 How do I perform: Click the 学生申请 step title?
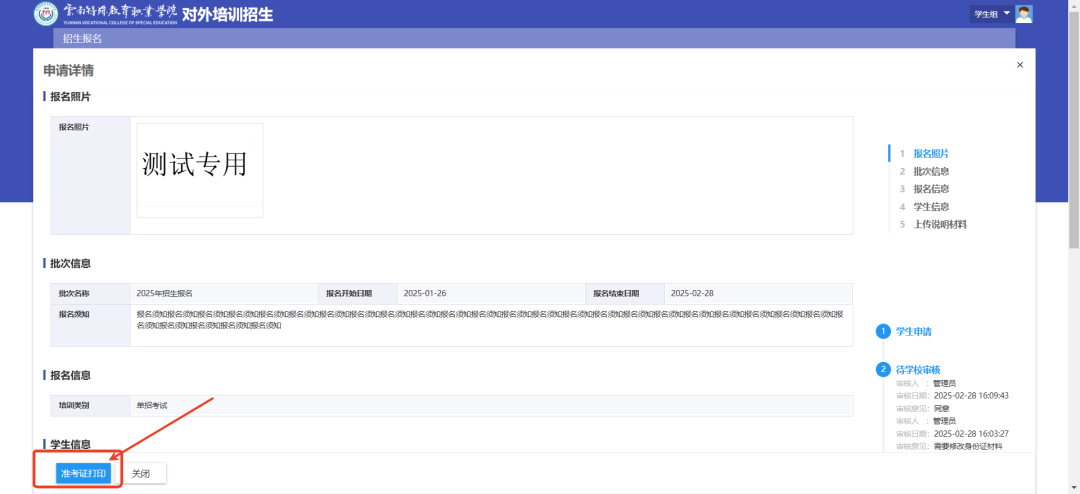[913, 331]
